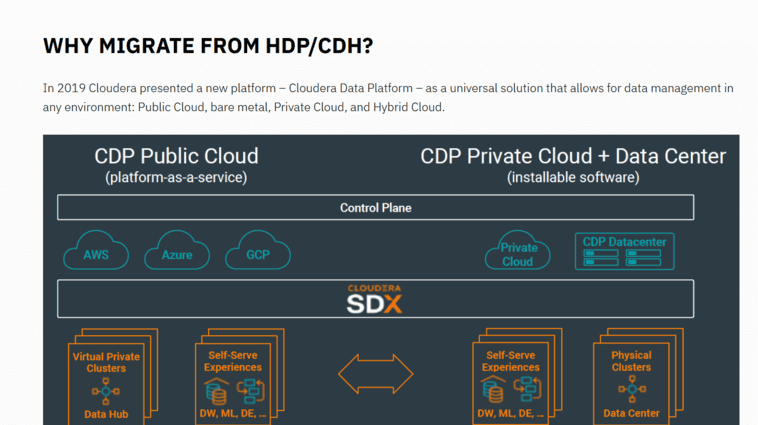This screenshot has width=758, height=425.
Task: Select the Azure cloud icon
Action: tap(177, 253)
